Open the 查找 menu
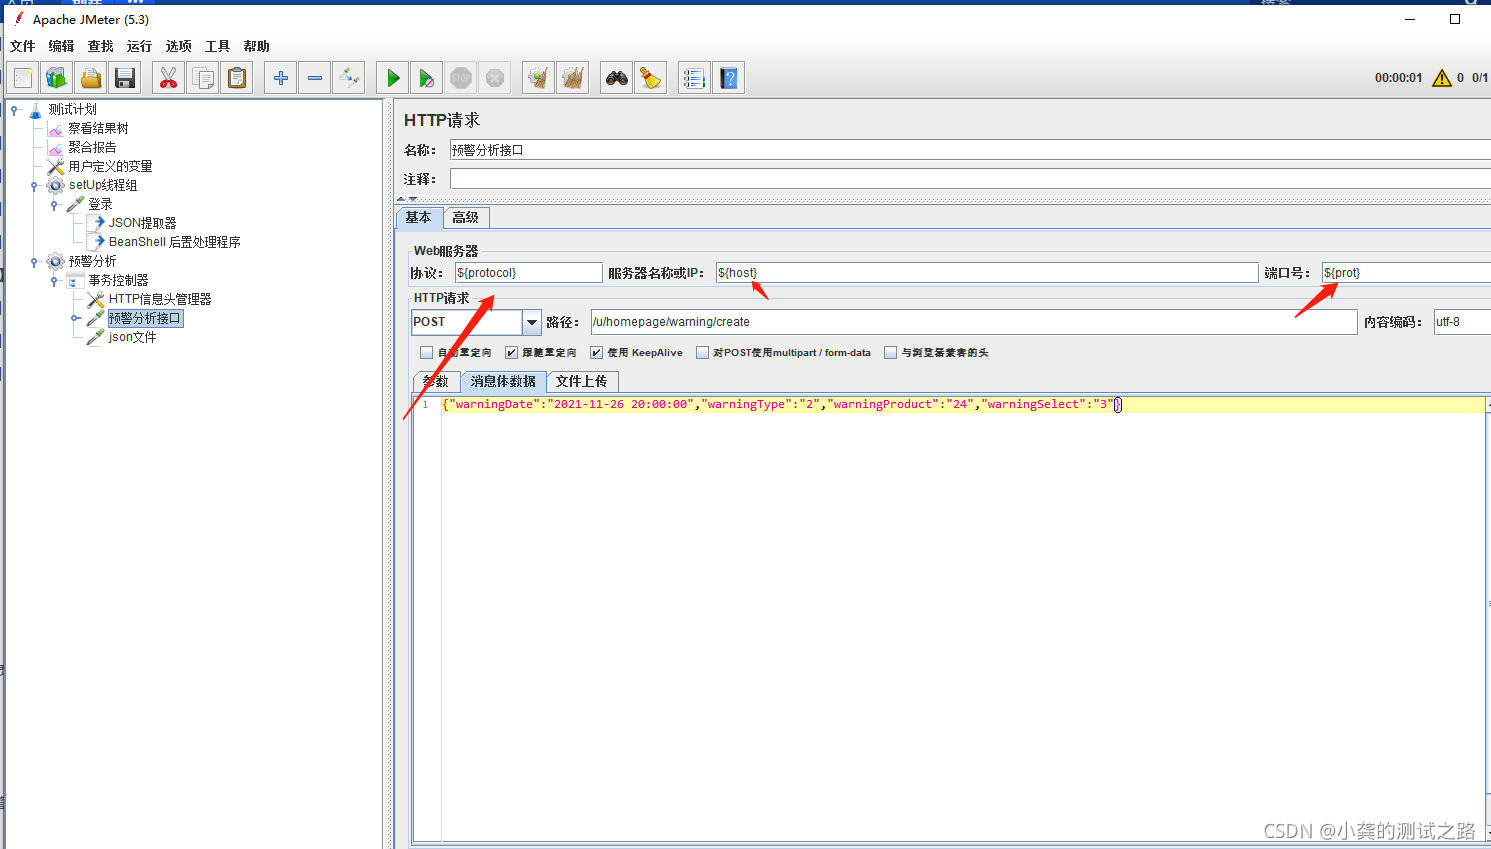 101,46
